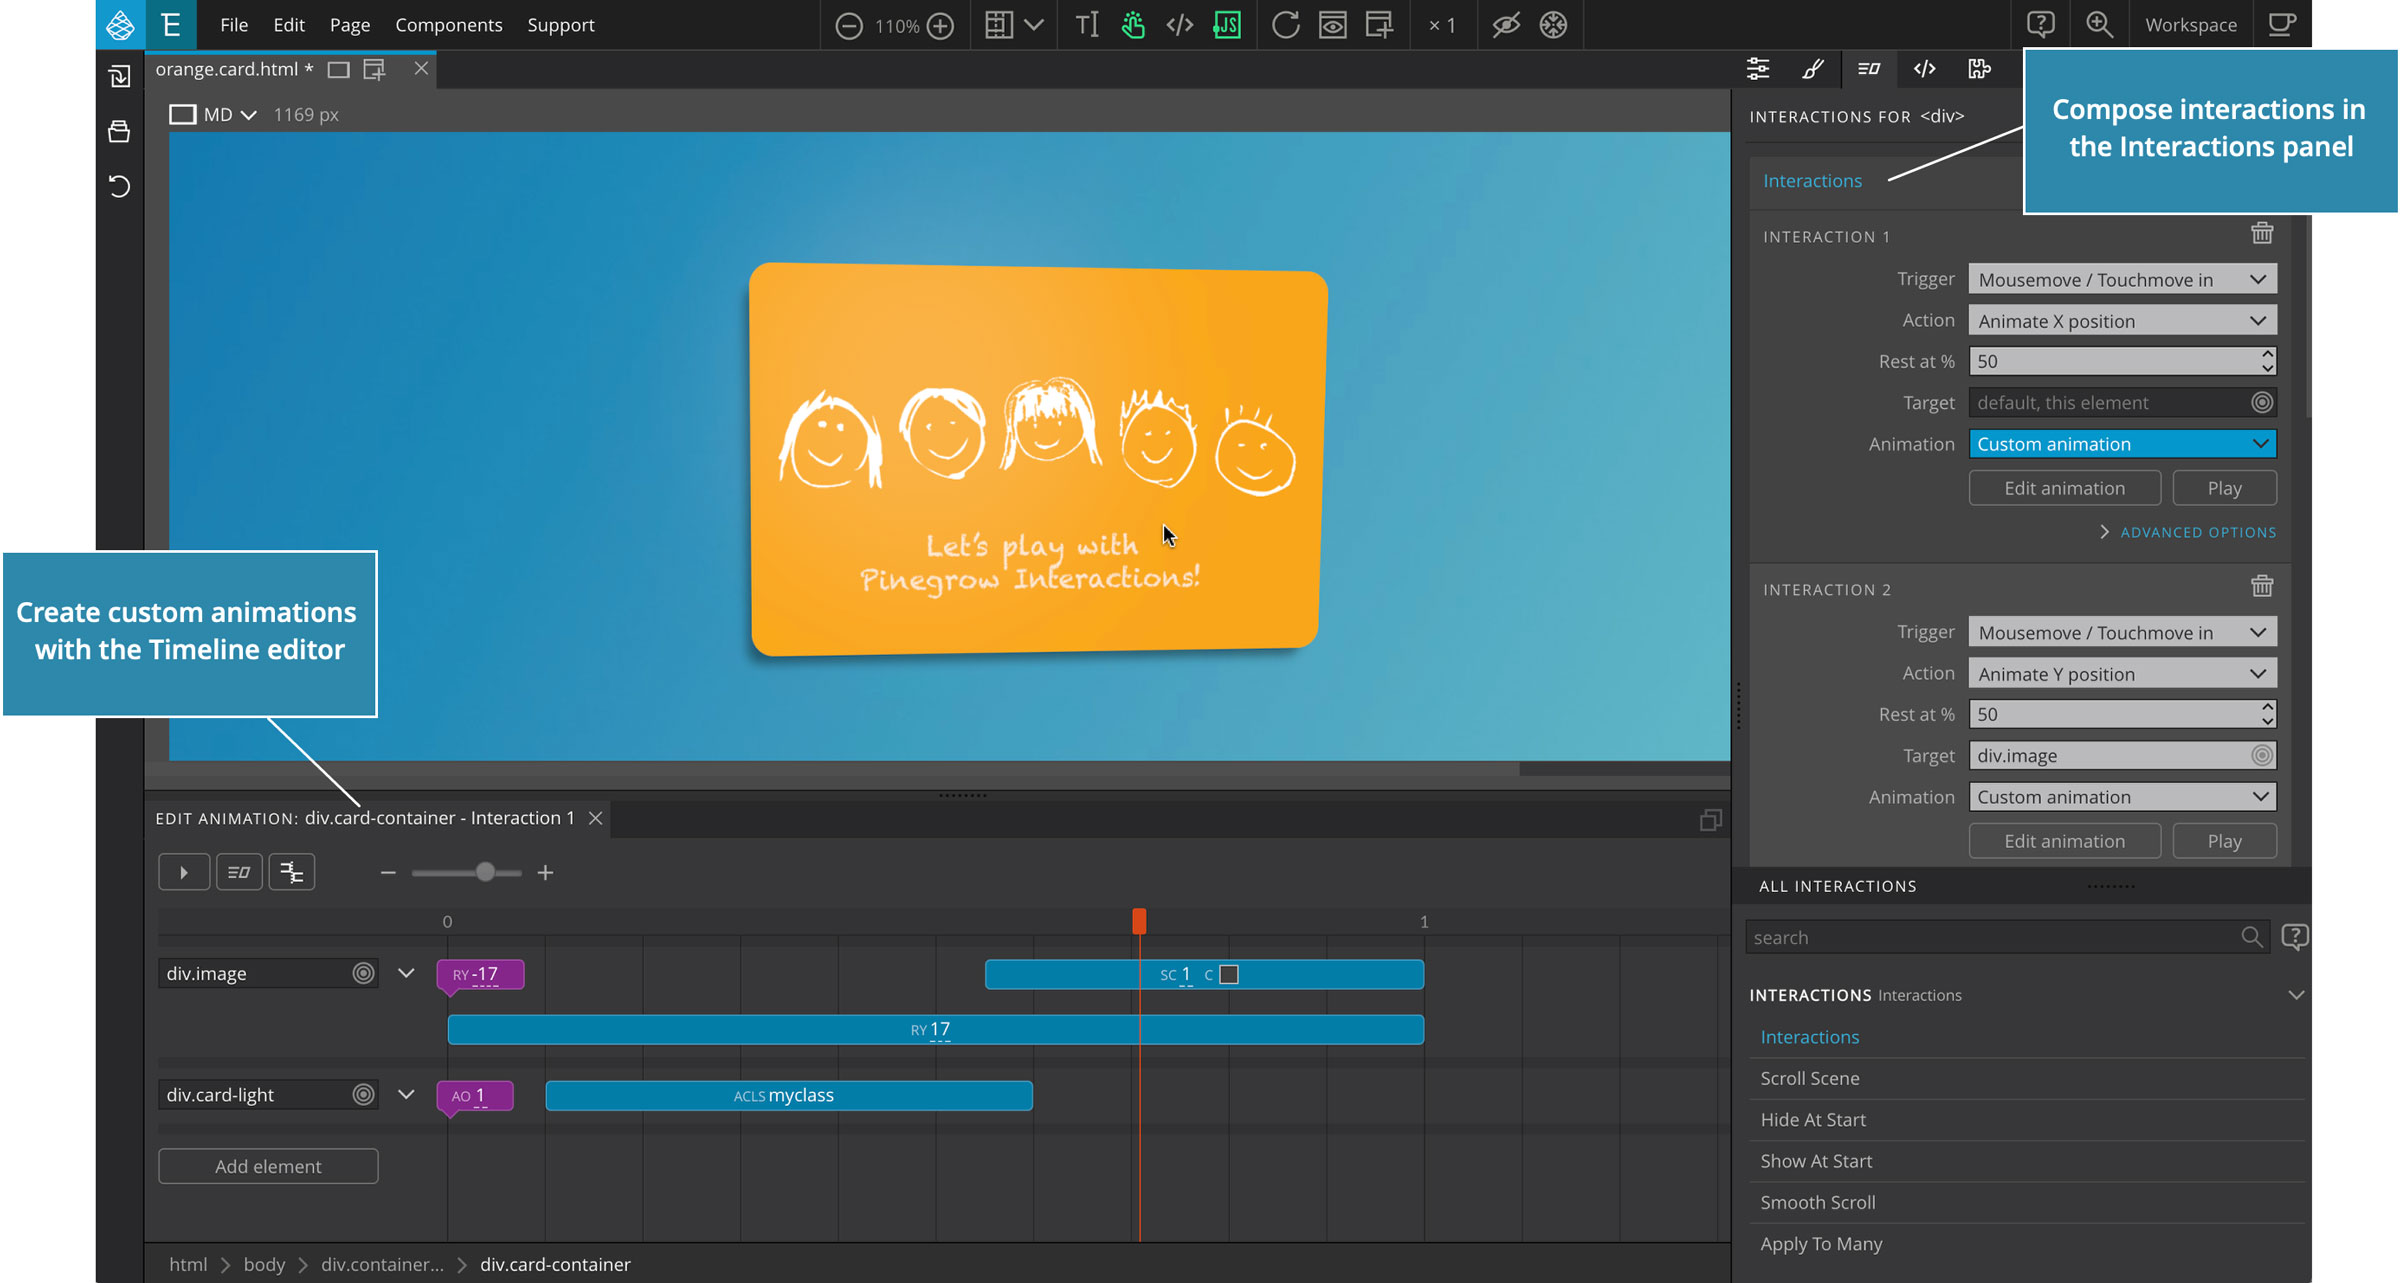This screenshot has height=1283, width=2400.
Task: Open the element properties sliders tab icon
Action: (x=1758, y=69)
